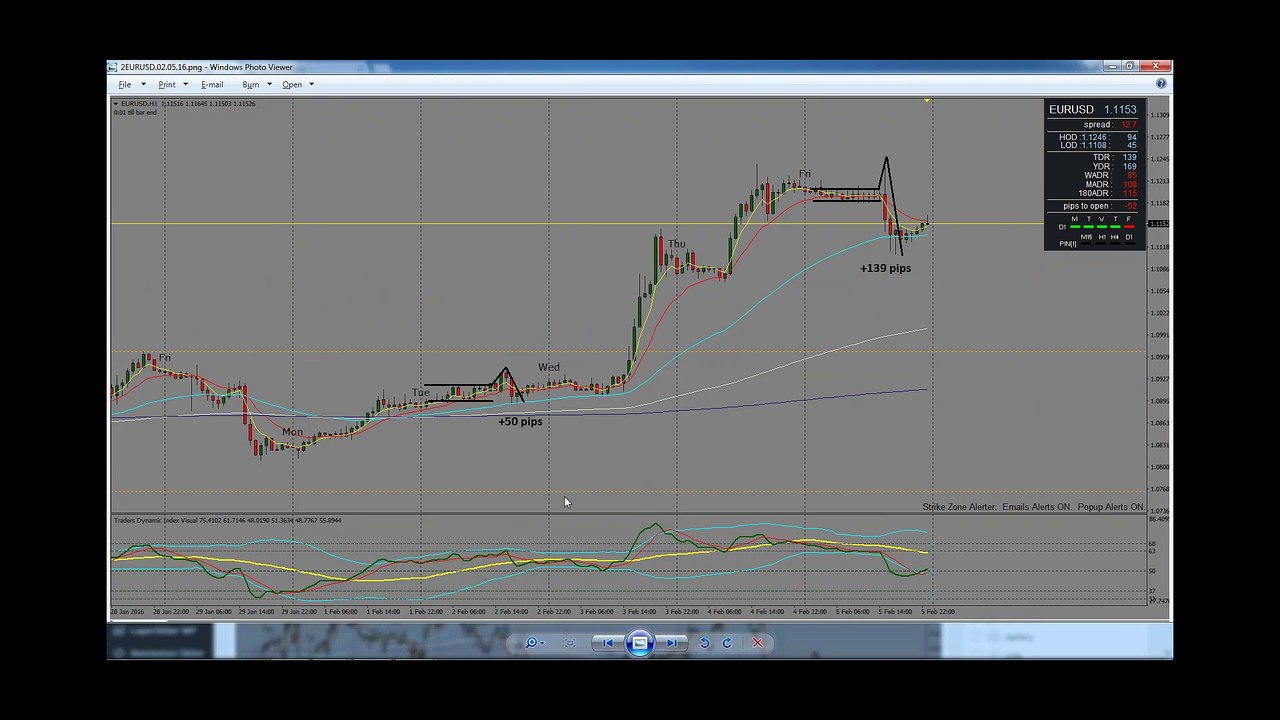This screenshot has height=720, width=1280.
Task: Click the 'Thu' day label
Action: (677, 244)
